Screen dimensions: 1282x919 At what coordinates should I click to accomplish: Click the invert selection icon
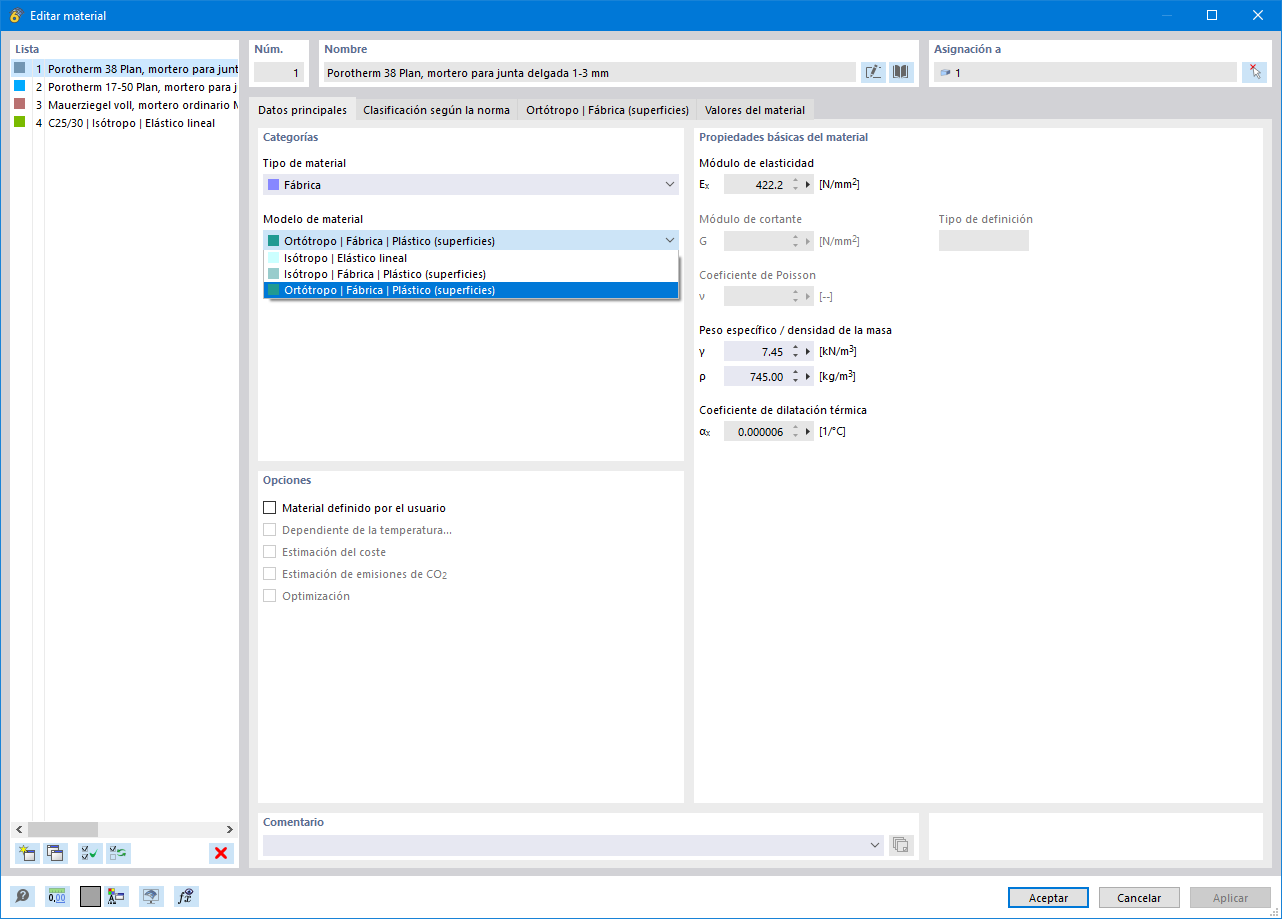[118, 853]
